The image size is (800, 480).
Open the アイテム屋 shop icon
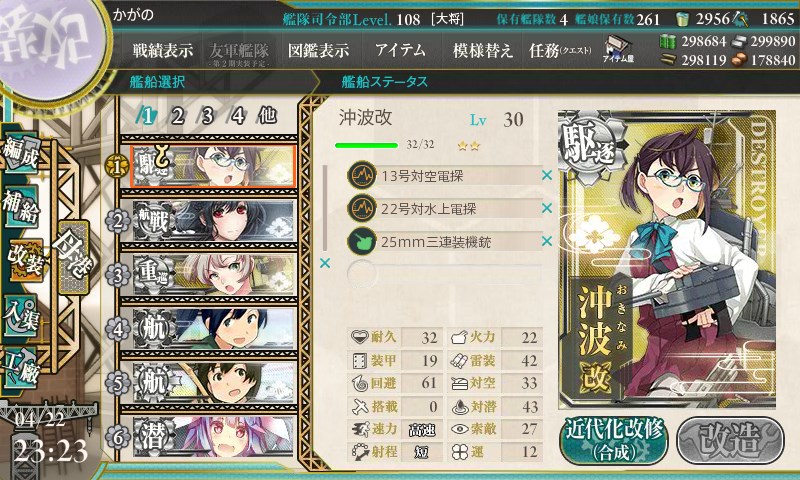[618, 49]
